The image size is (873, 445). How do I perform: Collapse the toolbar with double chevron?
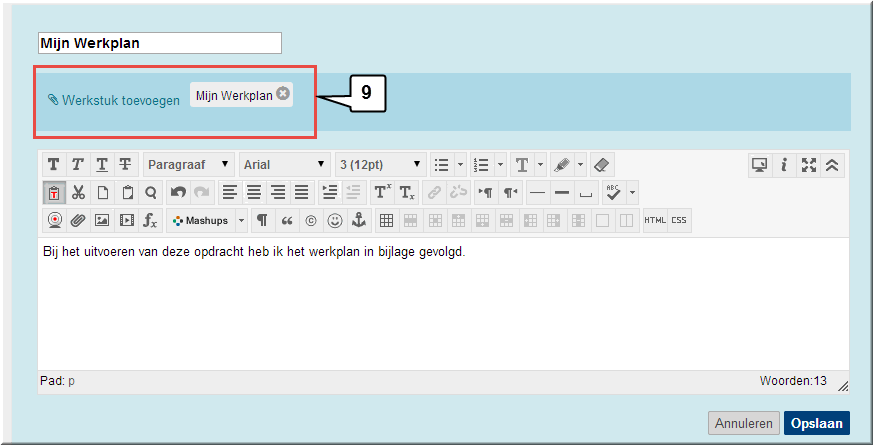(x=832, y=165)
